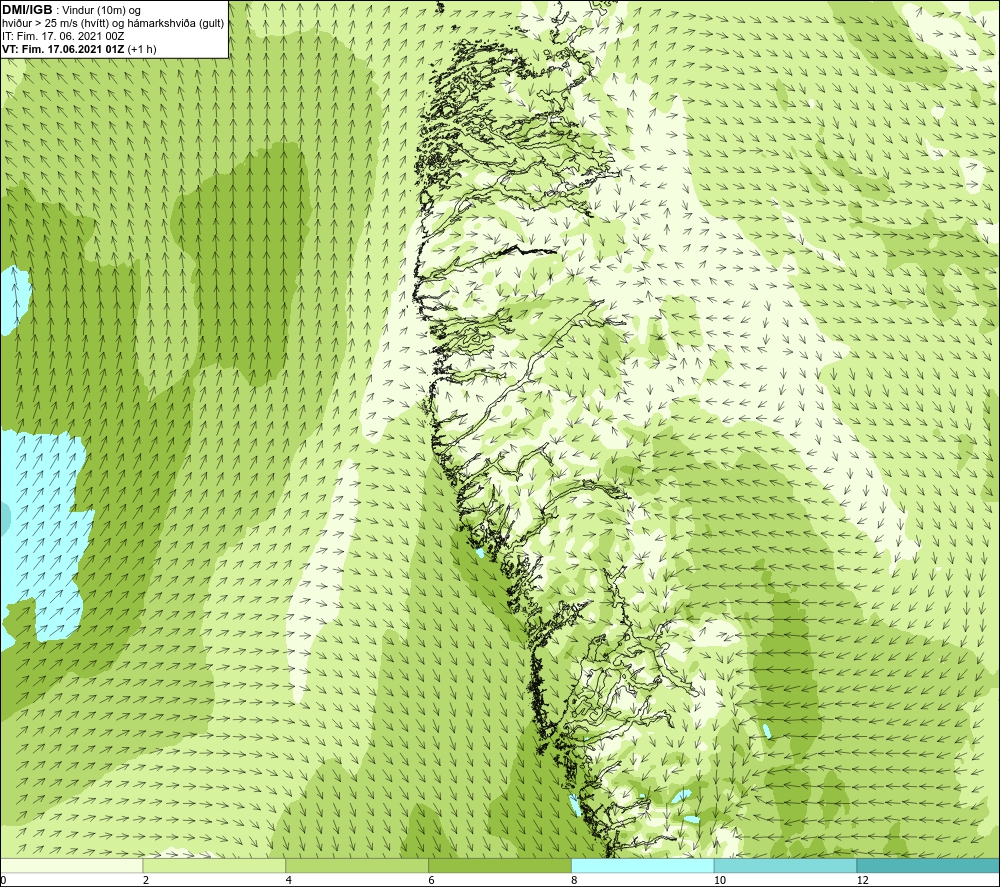
Task: Click the 'IT: Fim. 17. 06. 2021 00Z' line
Action: click(x=63, y=36)
